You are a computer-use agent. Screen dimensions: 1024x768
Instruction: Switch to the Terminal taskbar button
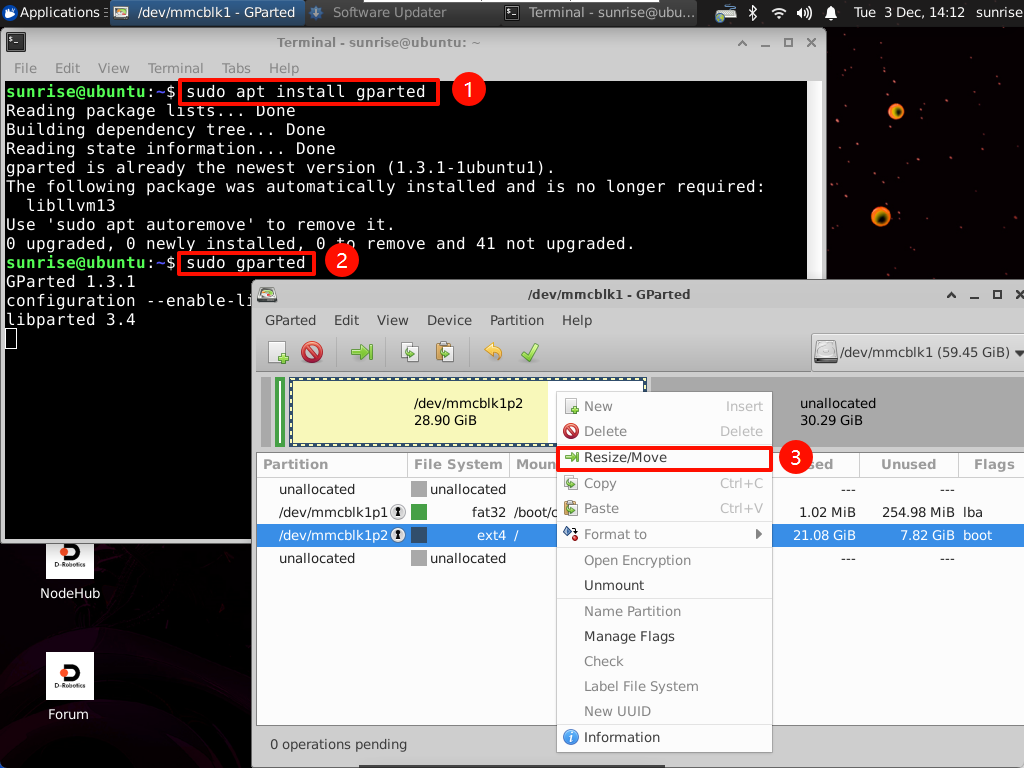tap(601, 12)
